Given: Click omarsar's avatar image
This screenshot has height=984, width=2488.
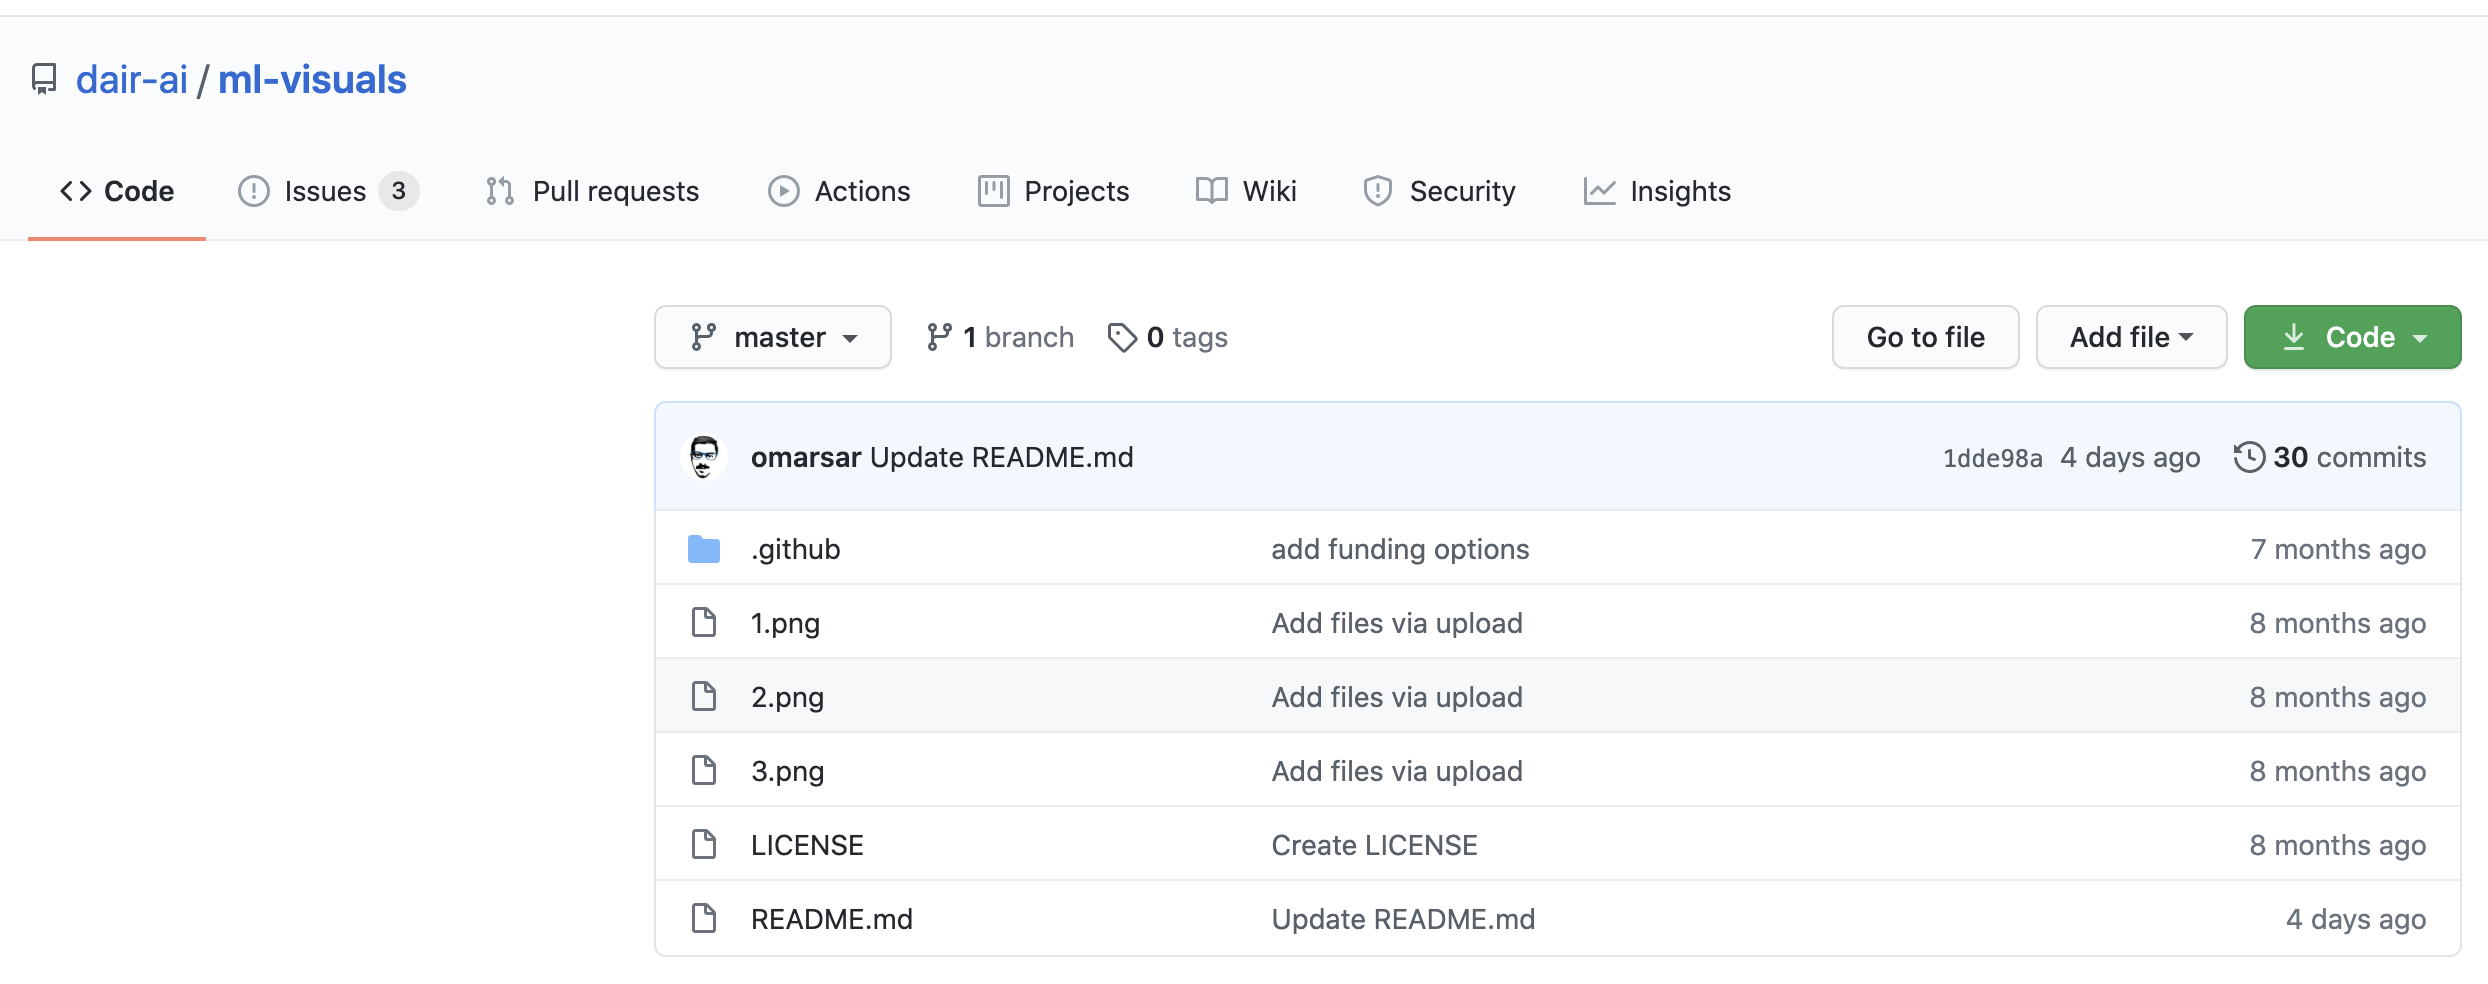Looking at the screenshot, I should (x=704, y=457).
